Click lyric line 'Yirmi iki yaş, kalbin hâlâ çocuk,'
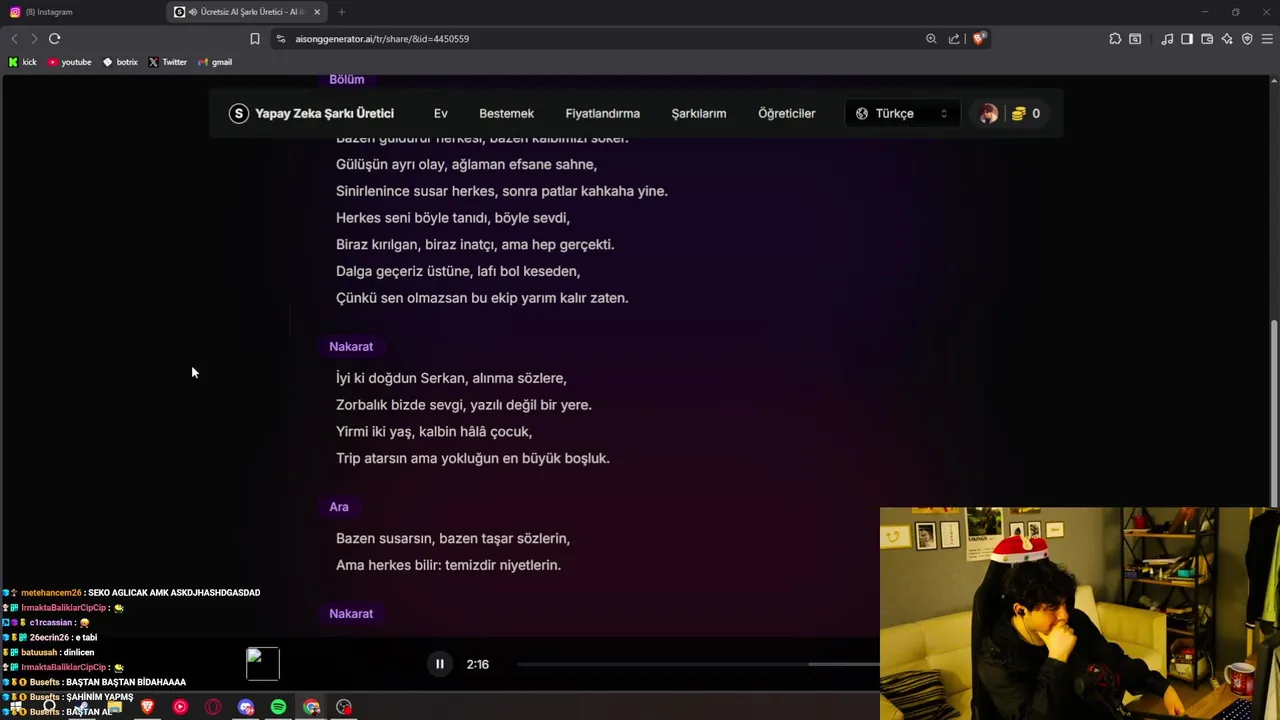This screenshot has height=720, width=1280. 434,431
